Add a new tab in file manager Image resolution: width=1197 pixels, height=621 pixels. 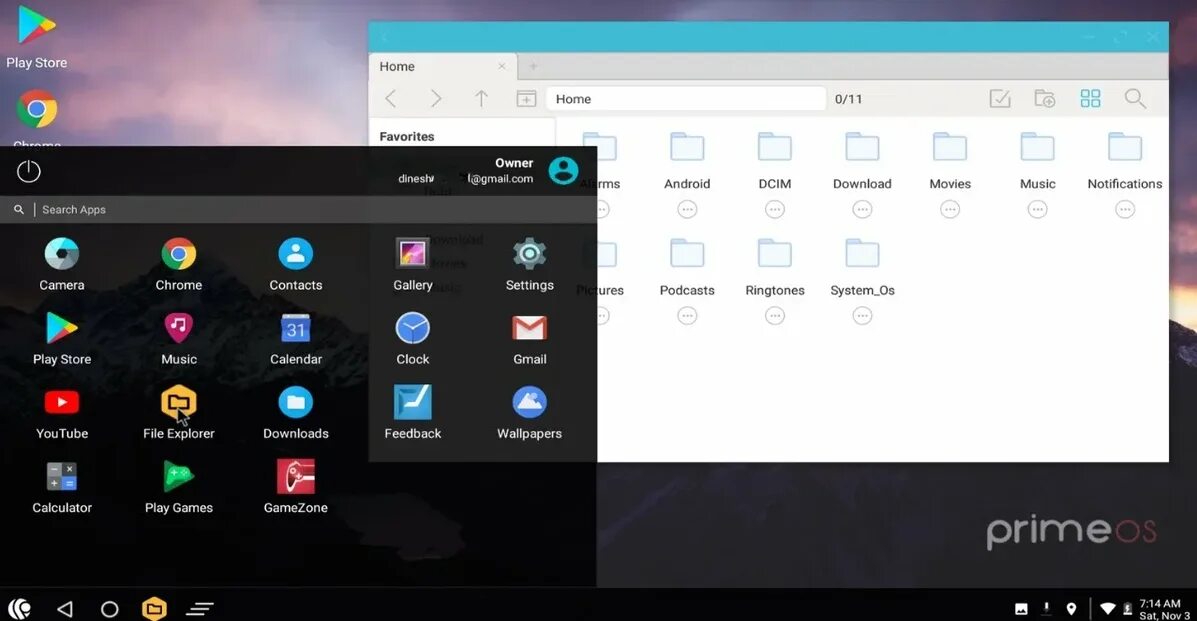pos(533,66)
